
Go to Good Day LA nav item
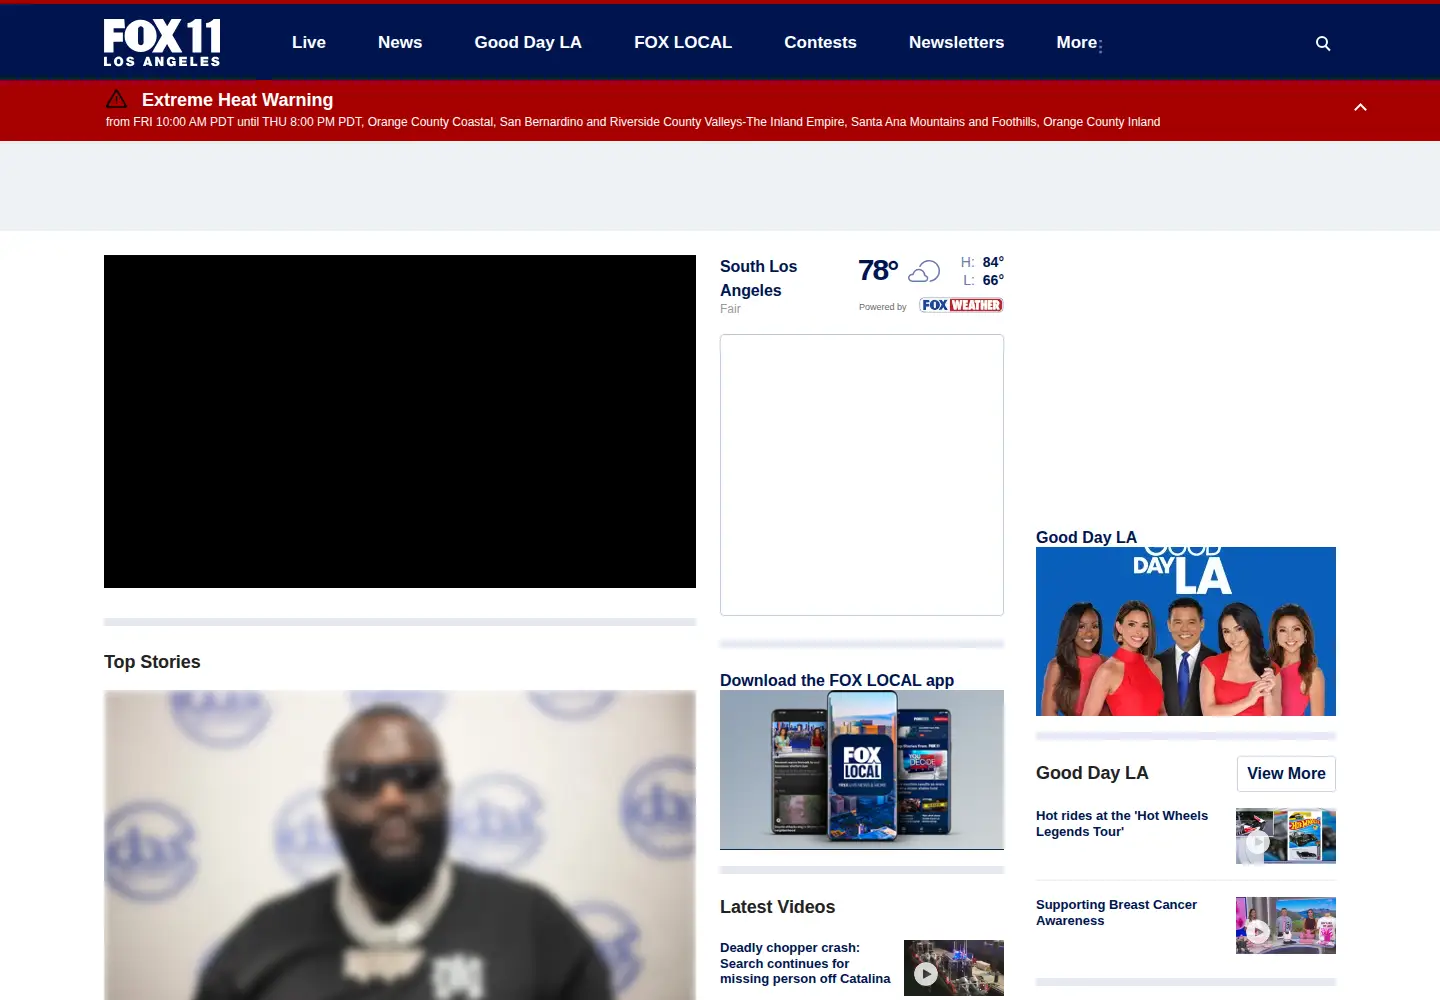tap(528, 42)
